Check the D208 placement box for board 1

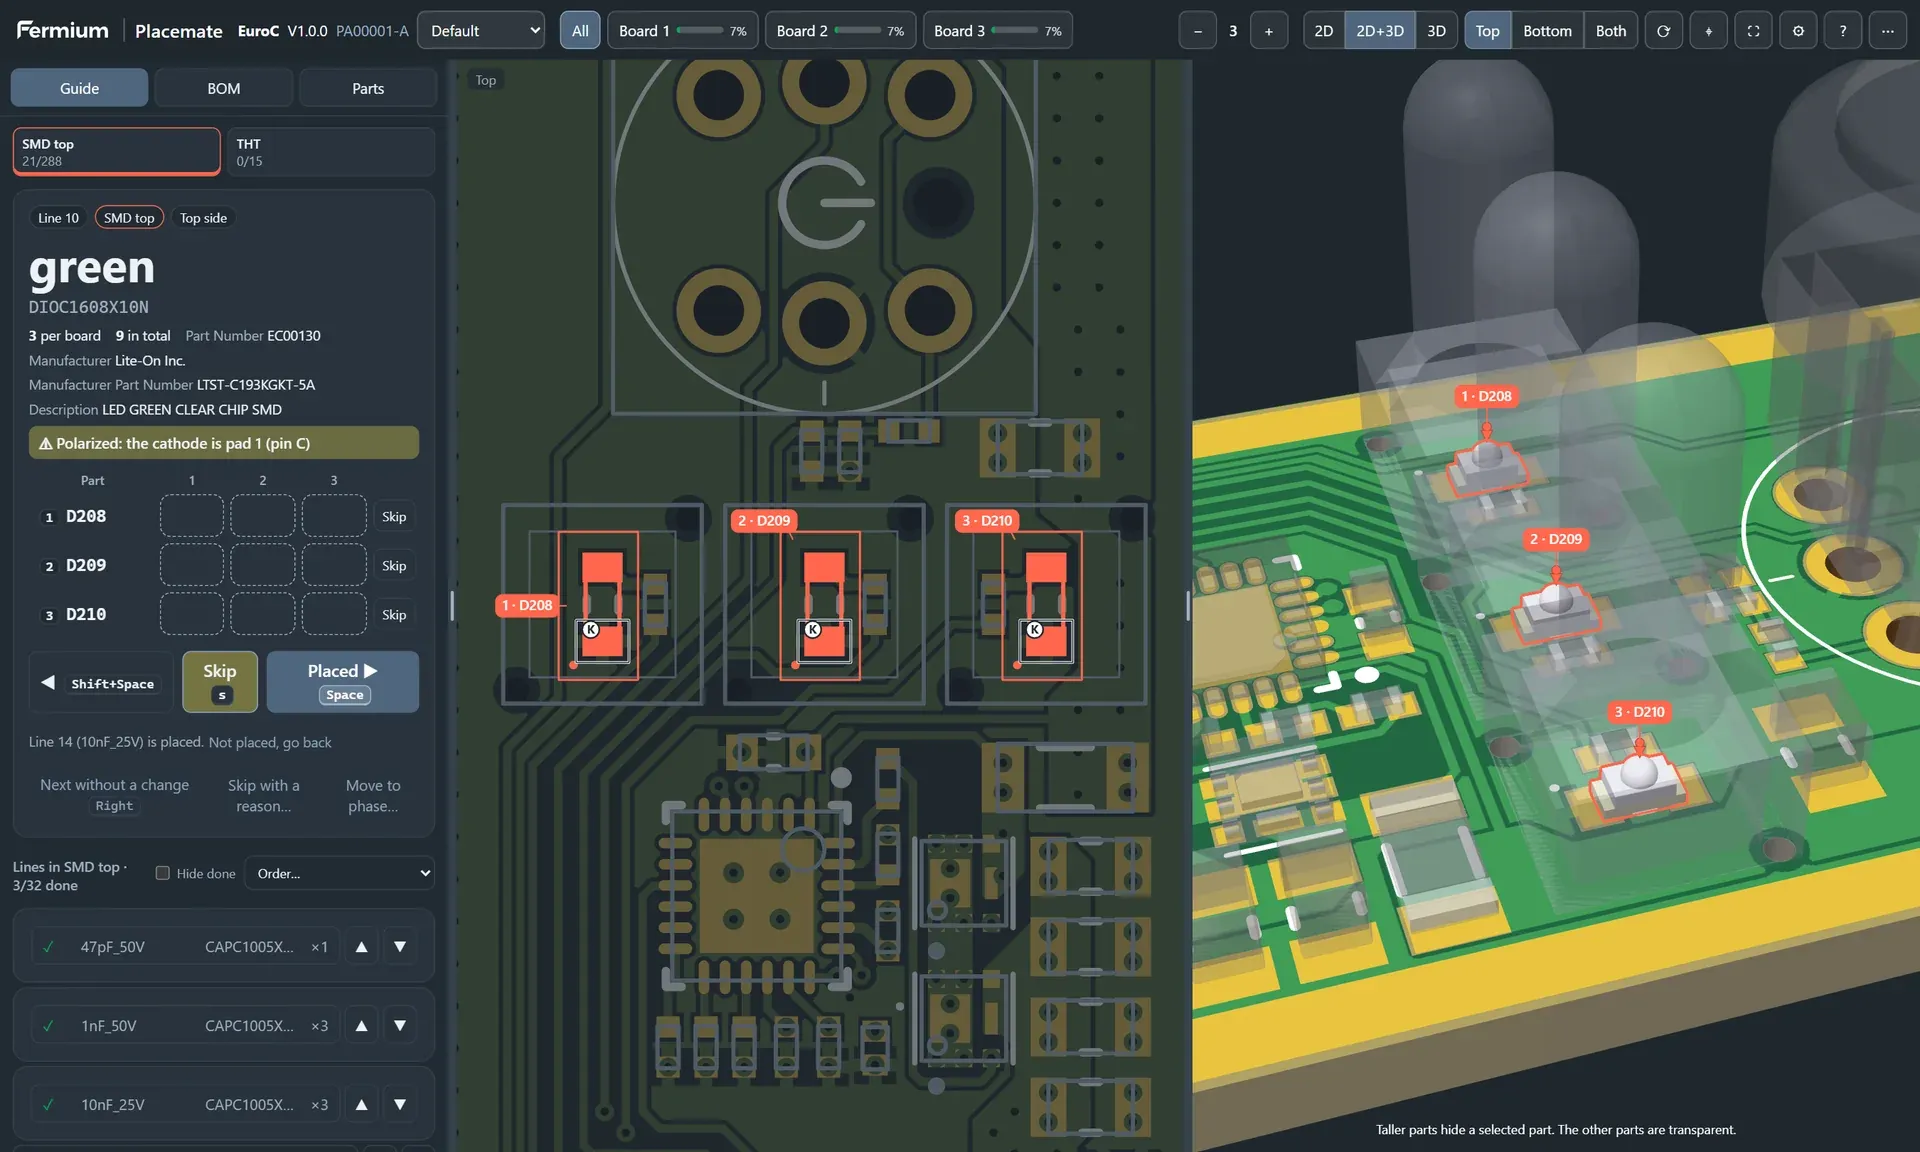pyautogui.click(x=192, y=516)
